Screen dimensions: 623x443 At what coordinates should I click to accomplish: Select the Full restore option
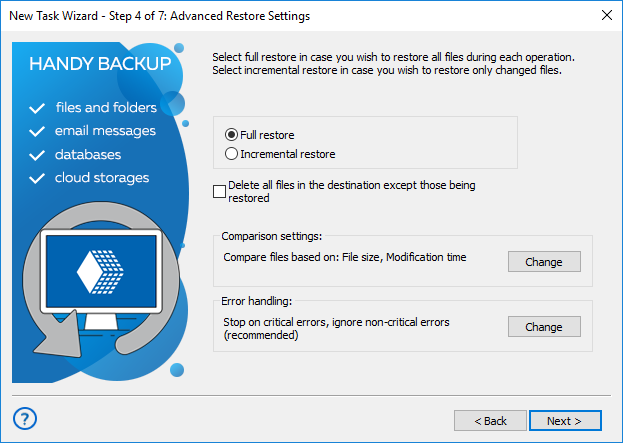(x=232, y=134)
